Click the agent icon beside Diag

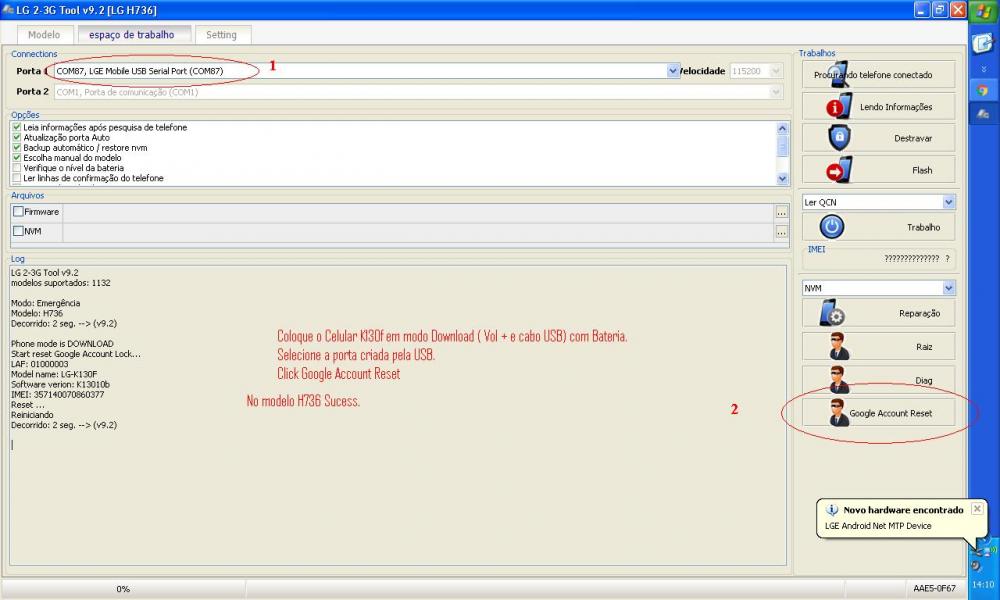pyautogui.click(x=839, y=379)
